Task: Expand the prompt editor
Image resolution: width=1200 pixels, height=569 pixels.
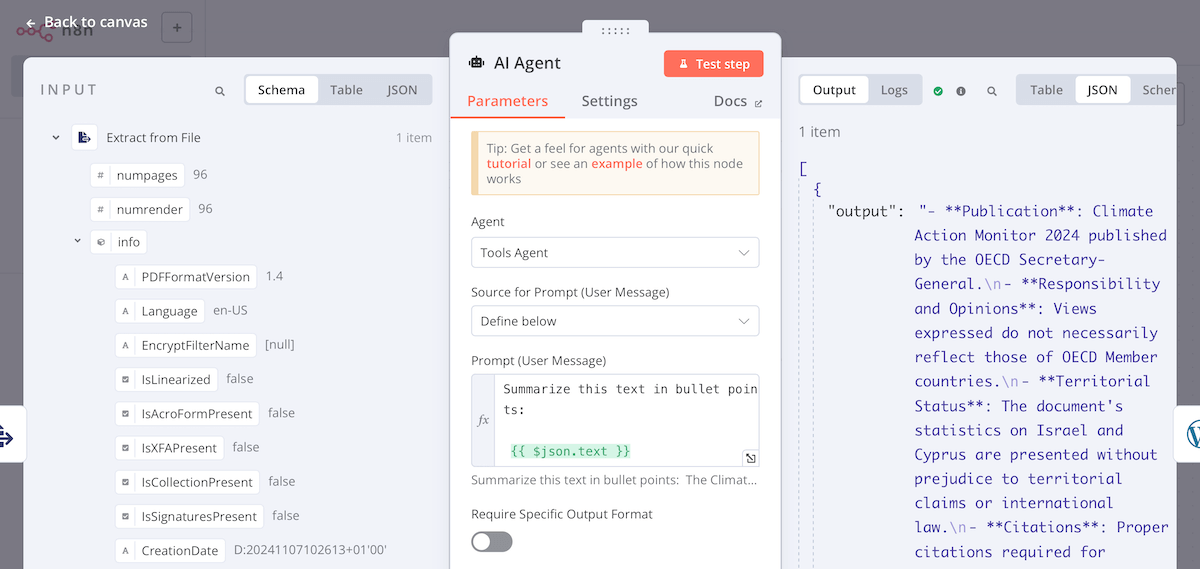Action: tap(750, 458)
